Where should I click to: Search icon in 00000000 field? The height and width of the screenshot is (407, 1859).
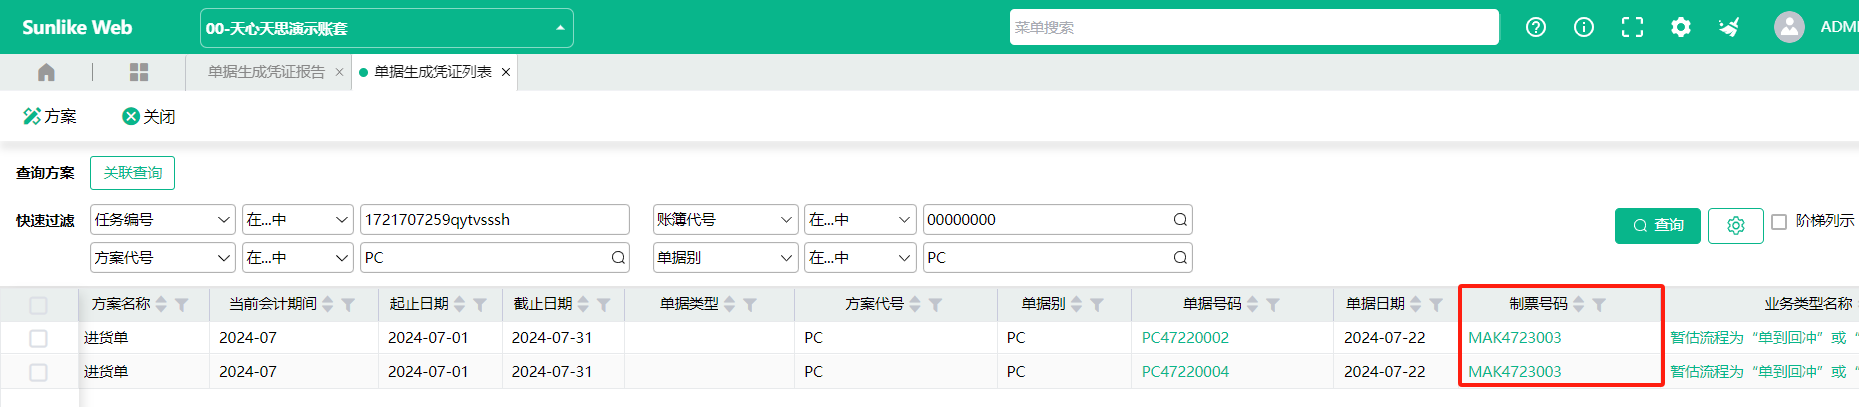1180,220
